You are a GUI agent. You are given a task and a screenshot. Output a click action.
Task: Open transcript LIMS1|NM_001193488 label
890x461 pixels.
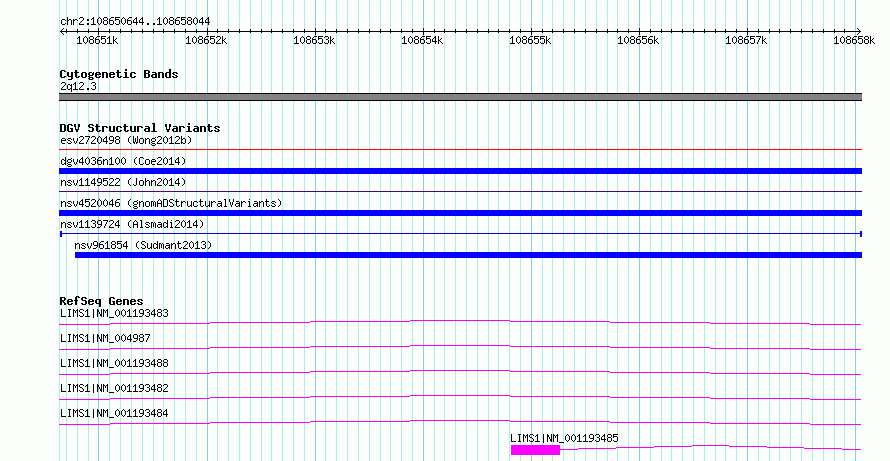114,363
